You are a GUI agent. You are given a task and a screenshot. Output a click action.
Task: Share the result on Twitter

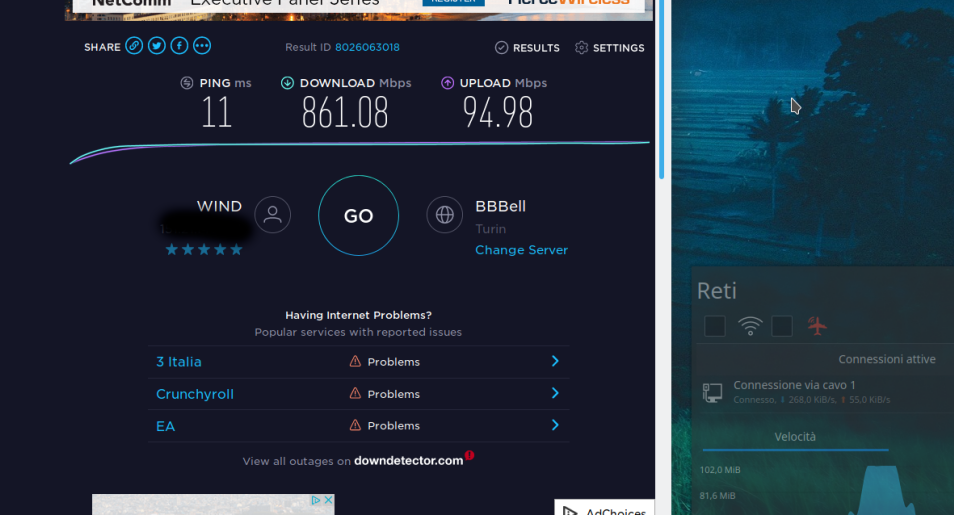tap(156, 46)
